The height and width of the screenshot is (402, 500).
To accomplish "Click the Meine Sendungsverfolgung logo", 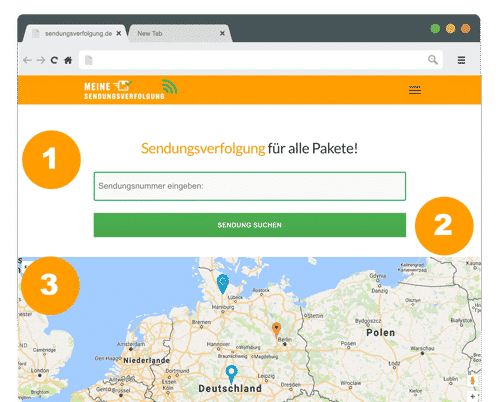I will (130, 90).
